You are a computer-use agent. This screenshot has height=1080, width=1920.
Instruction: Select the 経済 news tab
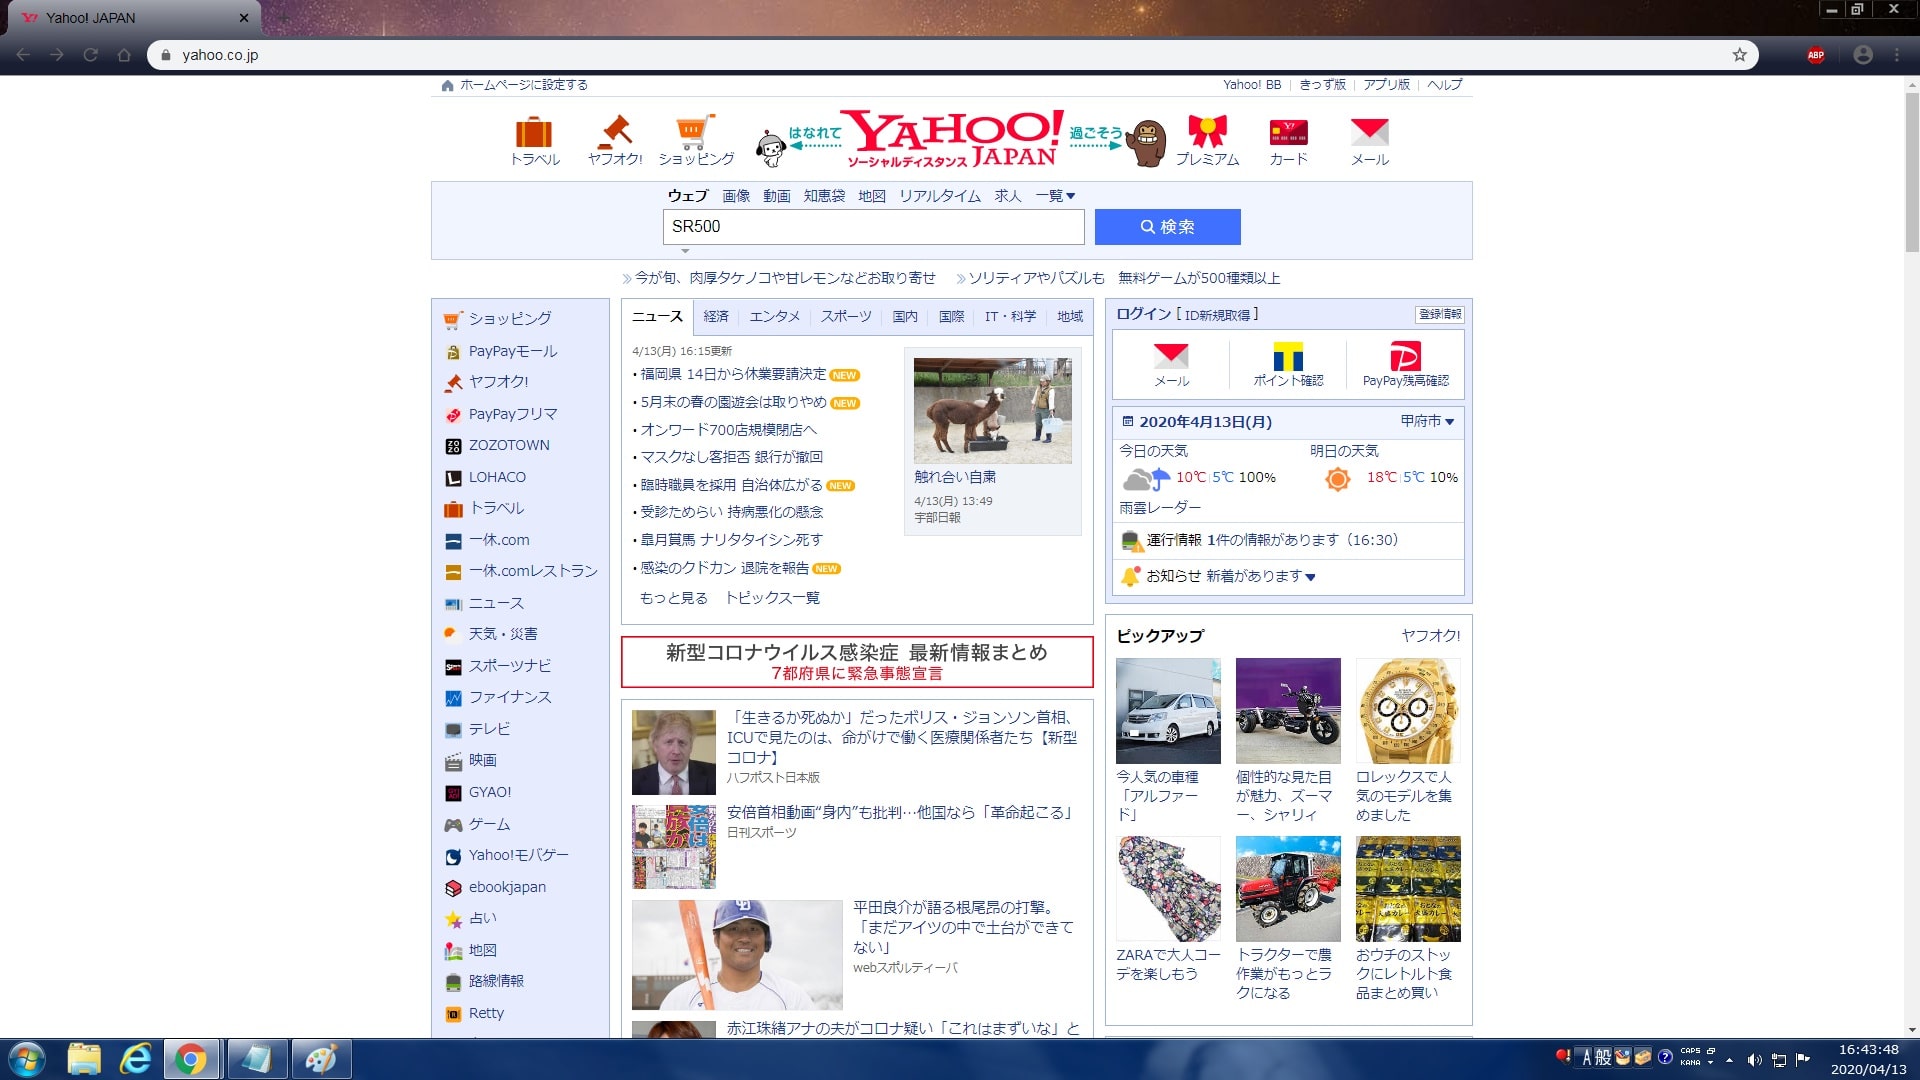point(716,316)
